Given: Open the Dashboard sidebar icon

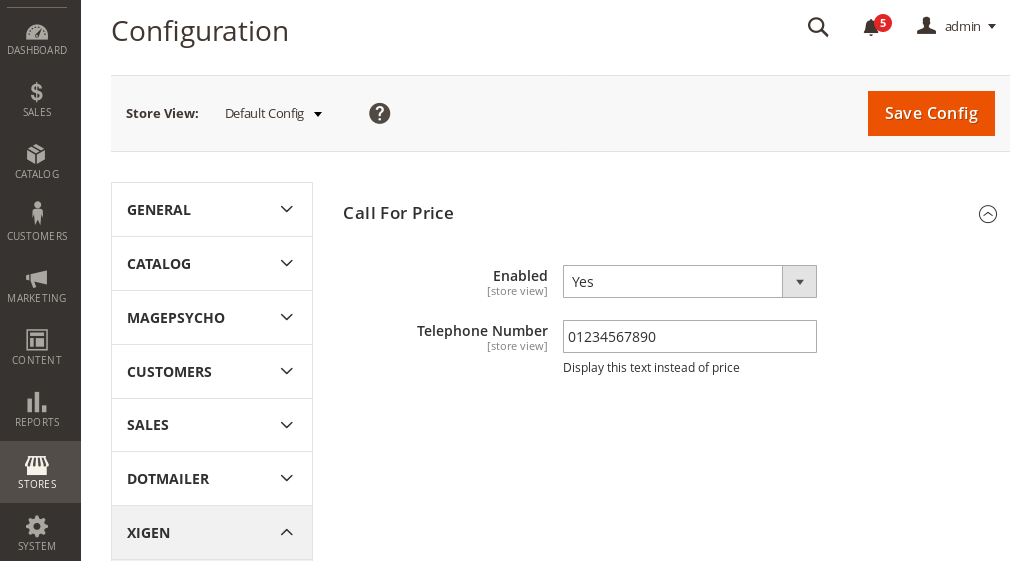Looking at the screenshot, I should coord(37,39).
